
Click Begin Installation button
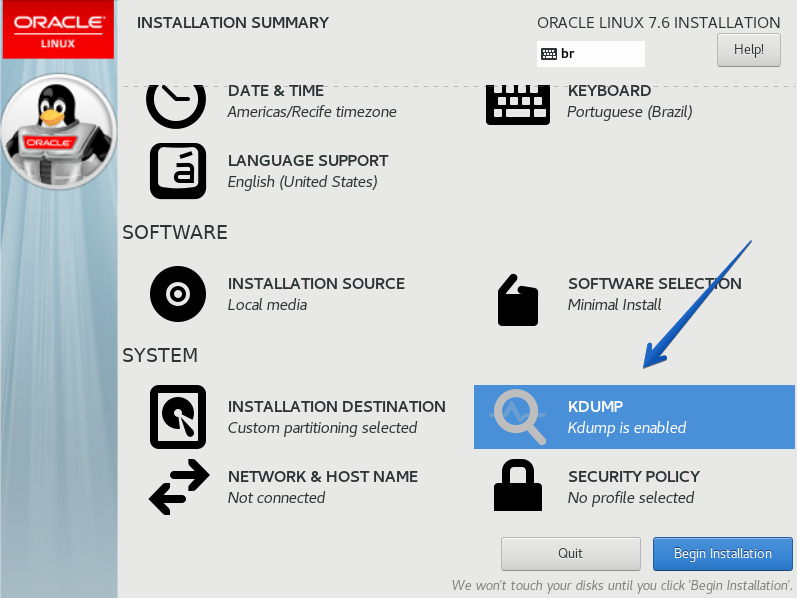[x=722, y=553]
